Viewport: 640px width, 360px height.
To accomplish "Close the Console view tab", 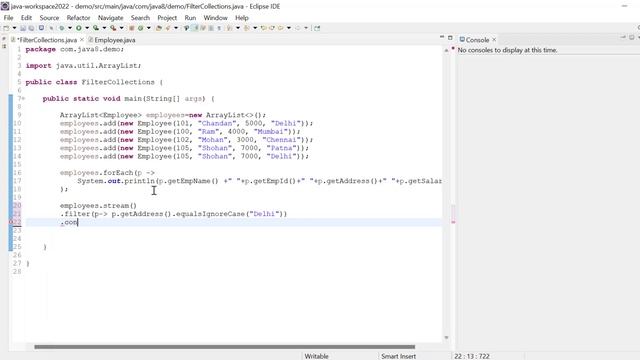I will 494,40.
